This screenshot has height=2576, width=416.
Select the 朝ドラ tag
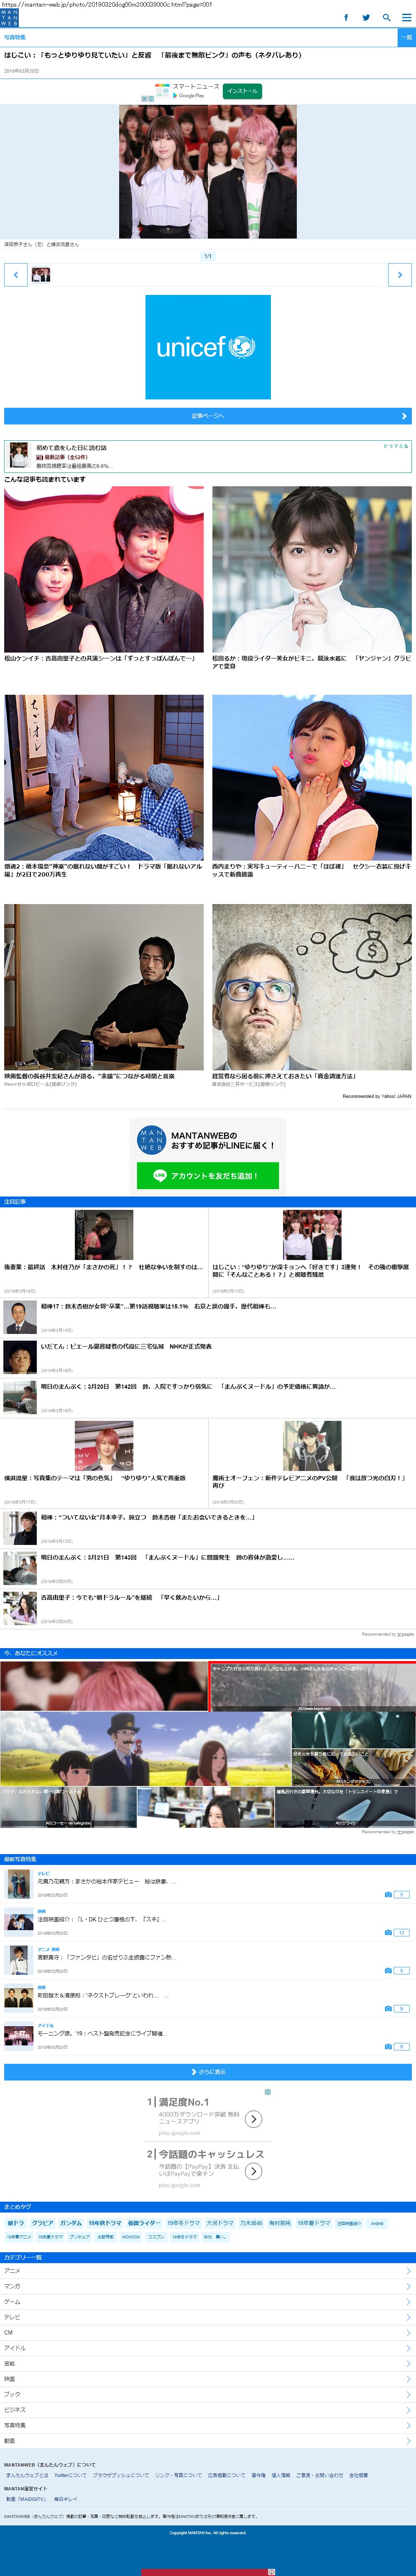point(15,2223)
